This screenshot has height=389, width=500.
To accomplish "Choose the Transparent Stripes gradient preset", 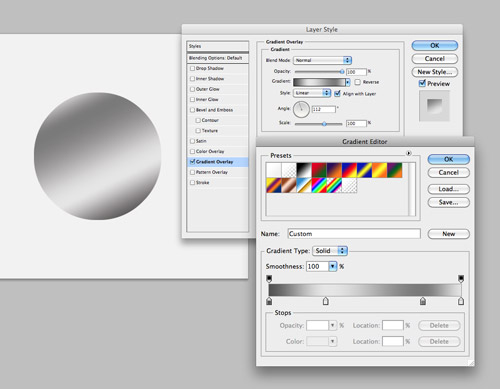I will click(x=349, y=185).
